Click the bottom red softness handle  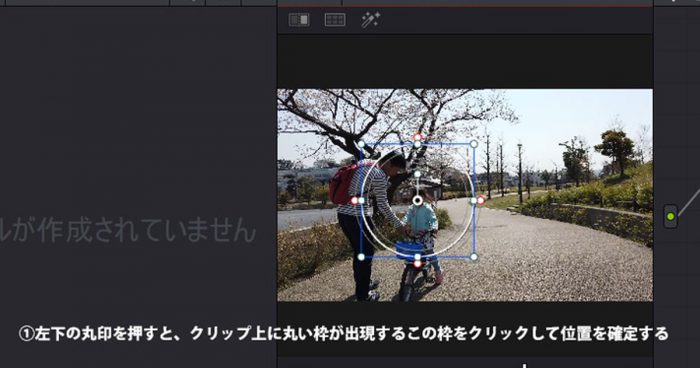417,264
